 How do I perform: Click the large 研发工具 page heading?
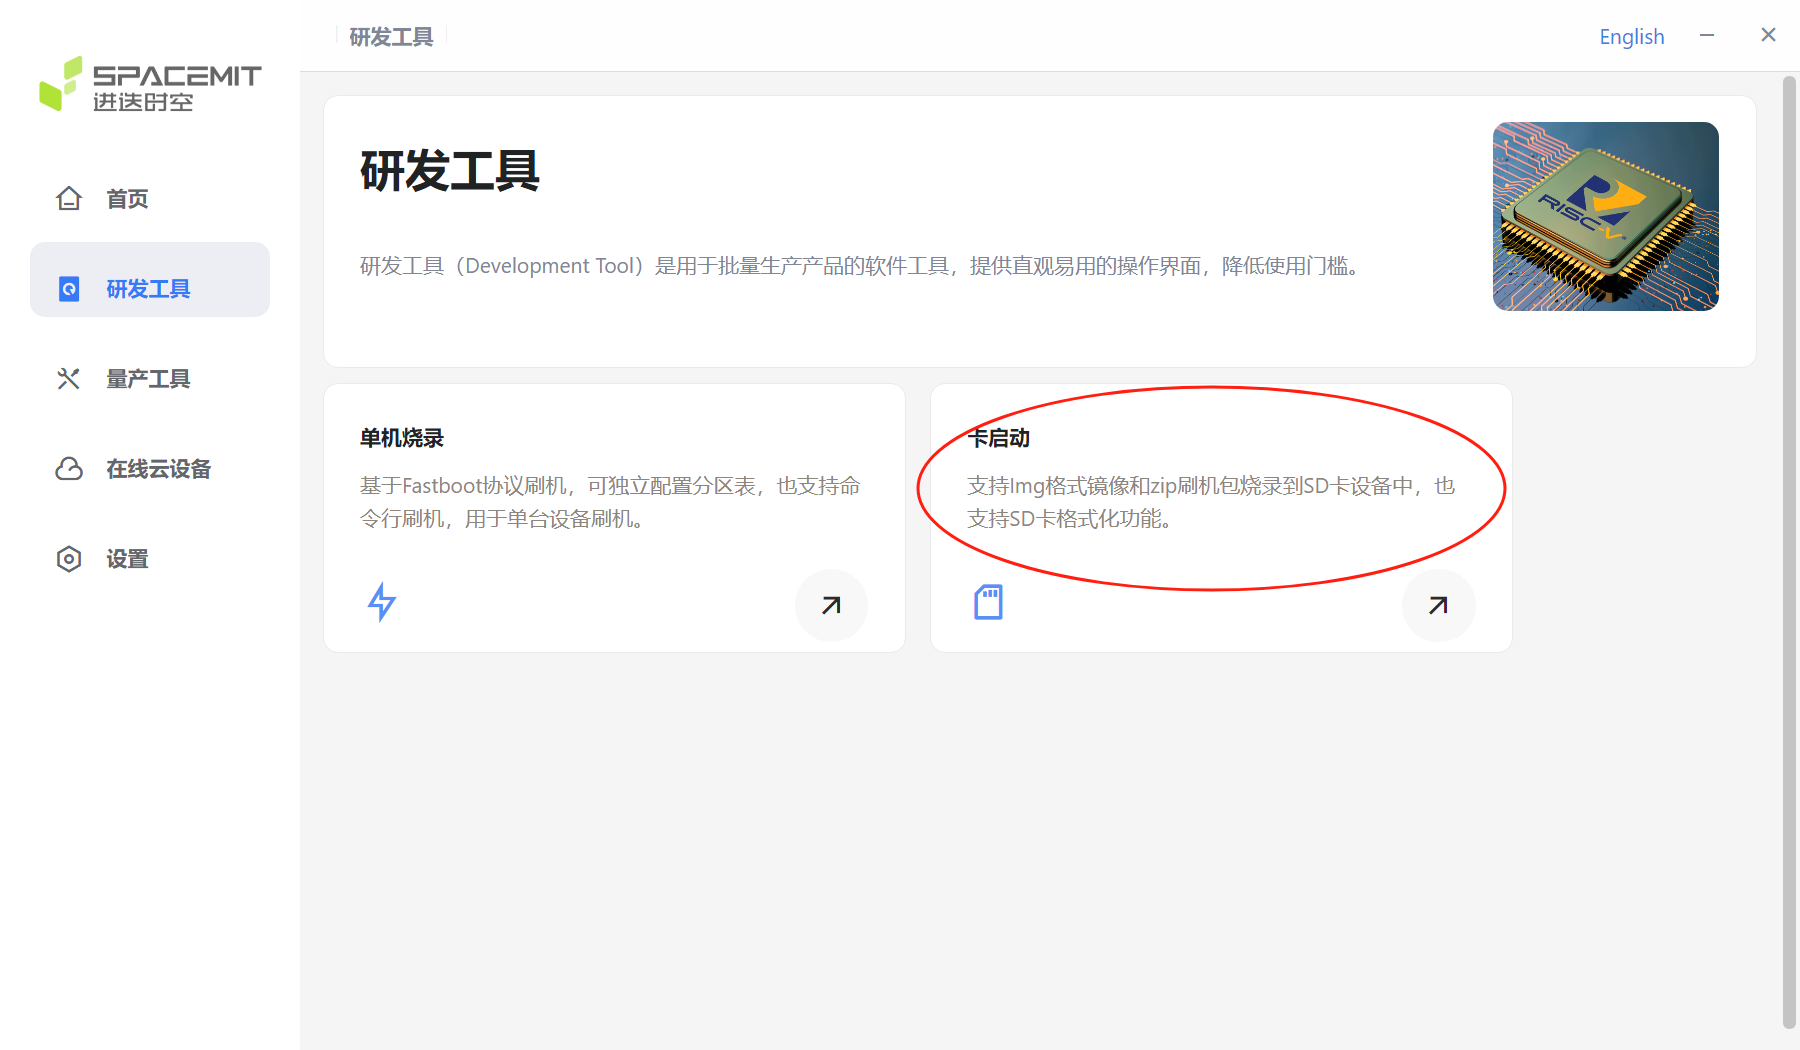click(x=450, y=171)
